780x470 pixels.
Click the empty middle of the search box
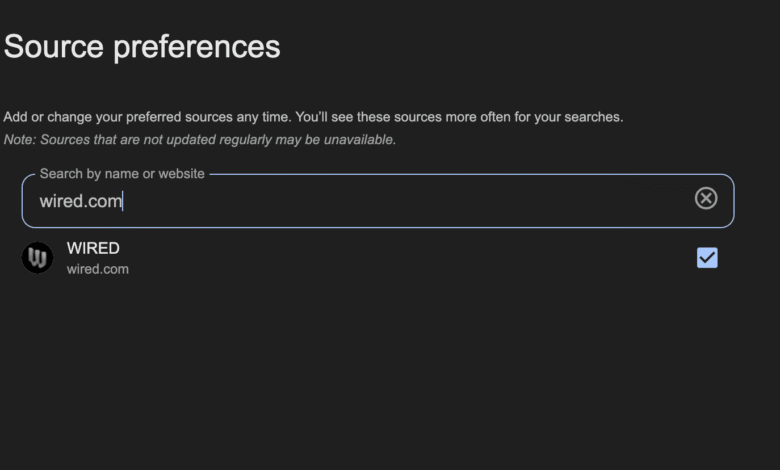tap(400, 201)
